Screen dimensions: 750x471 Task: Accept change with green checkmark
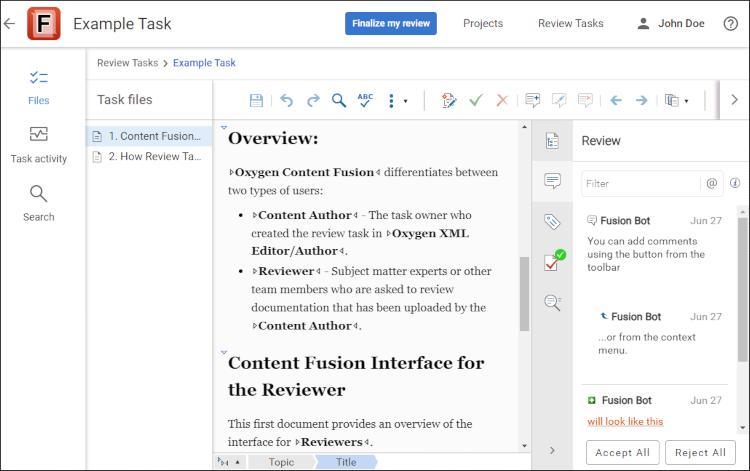click(x=476, y=100)
